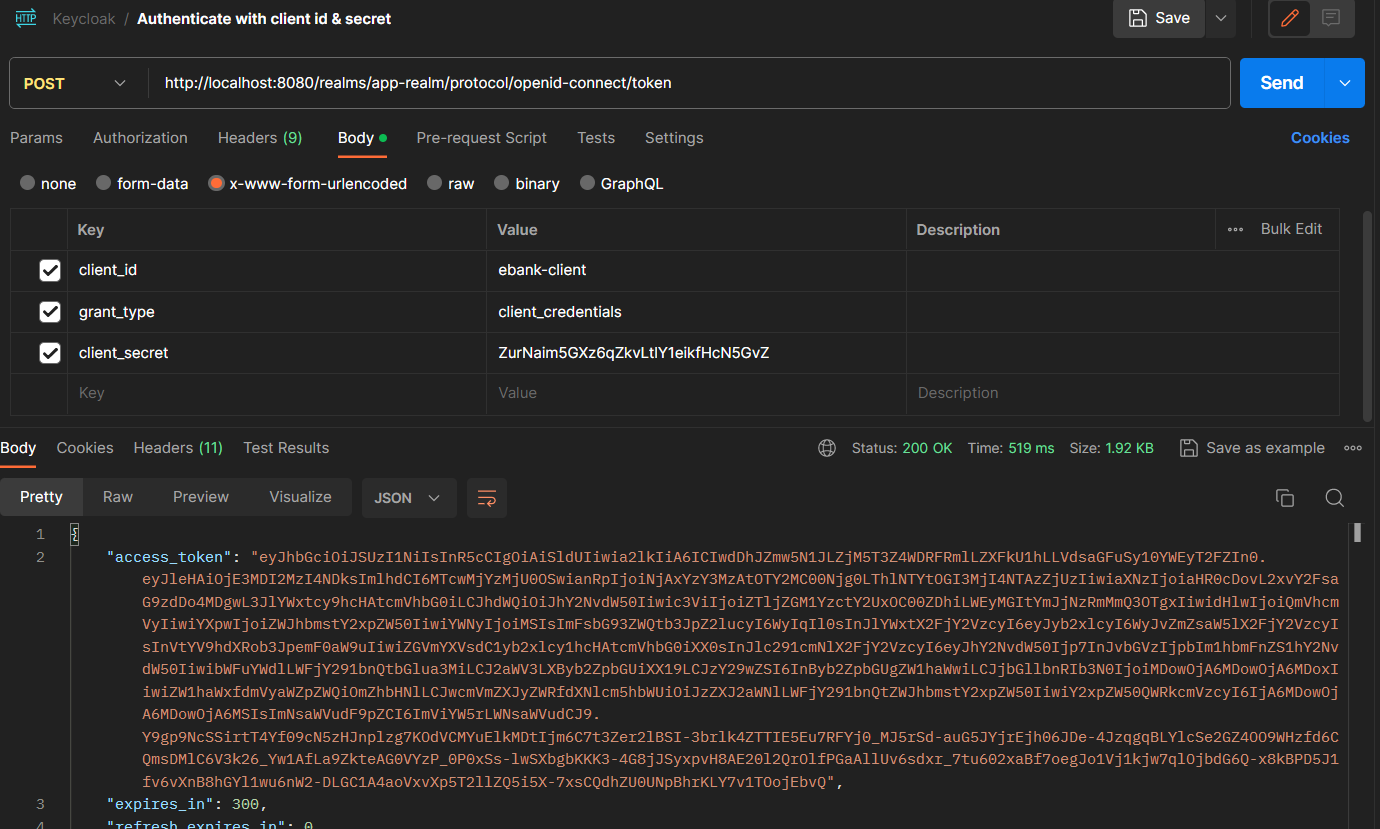Open the Save options dropdown arrow
1380x829 pixels.
(x=1221, y=18)
